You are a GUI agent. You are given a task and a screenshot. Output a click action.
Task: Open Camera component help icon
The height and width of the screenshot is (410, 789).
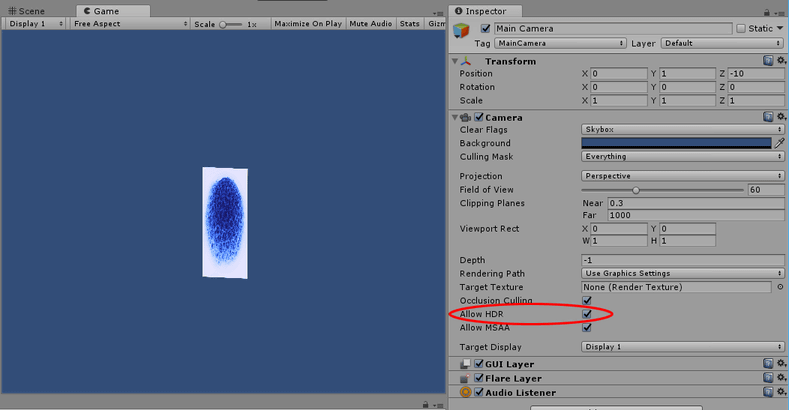(768, 117)
